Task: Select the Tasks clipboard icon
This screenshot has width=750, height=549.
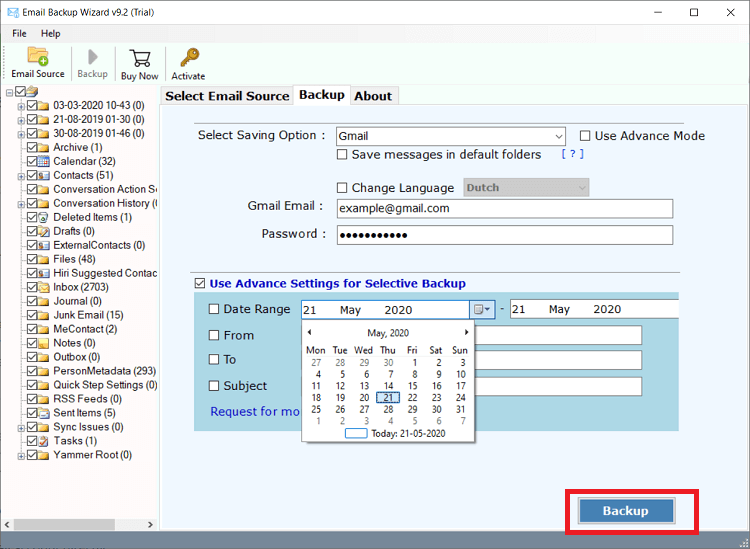Action: pyautogui.click(x=44, y=441)
